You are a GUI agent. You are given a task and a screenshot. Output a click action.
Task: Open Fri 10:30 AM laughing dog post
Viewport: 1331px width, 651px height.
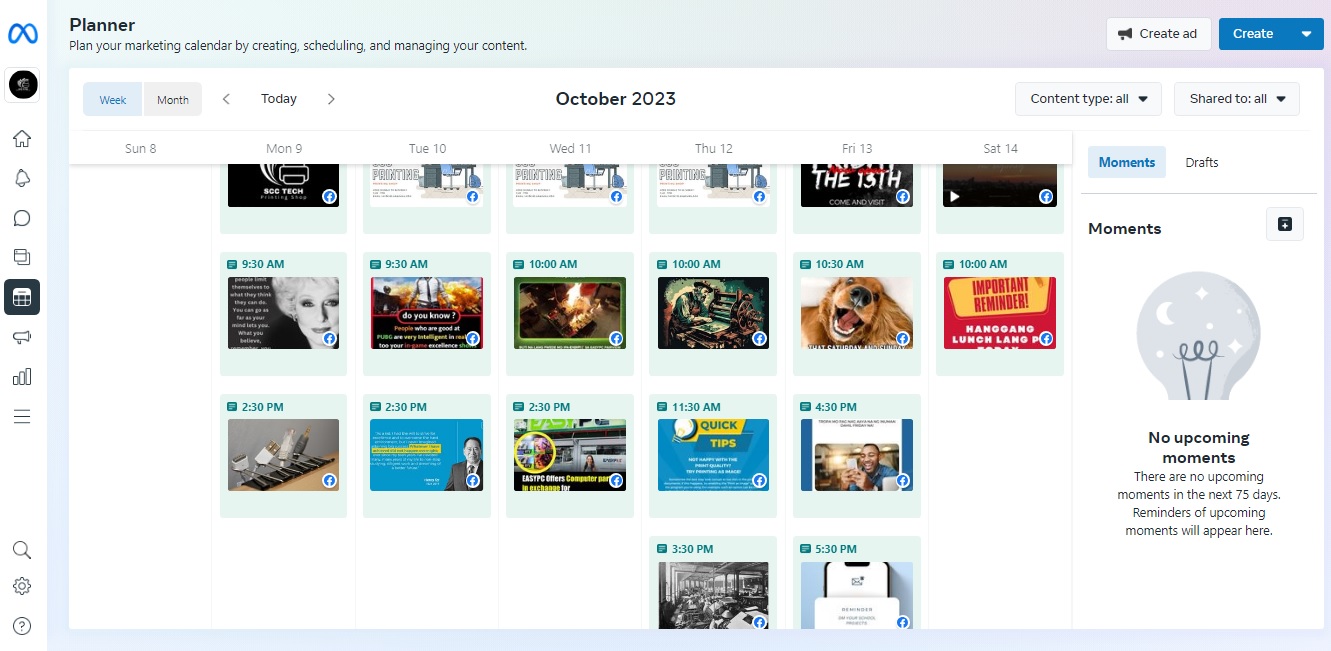tap(857, 313)
